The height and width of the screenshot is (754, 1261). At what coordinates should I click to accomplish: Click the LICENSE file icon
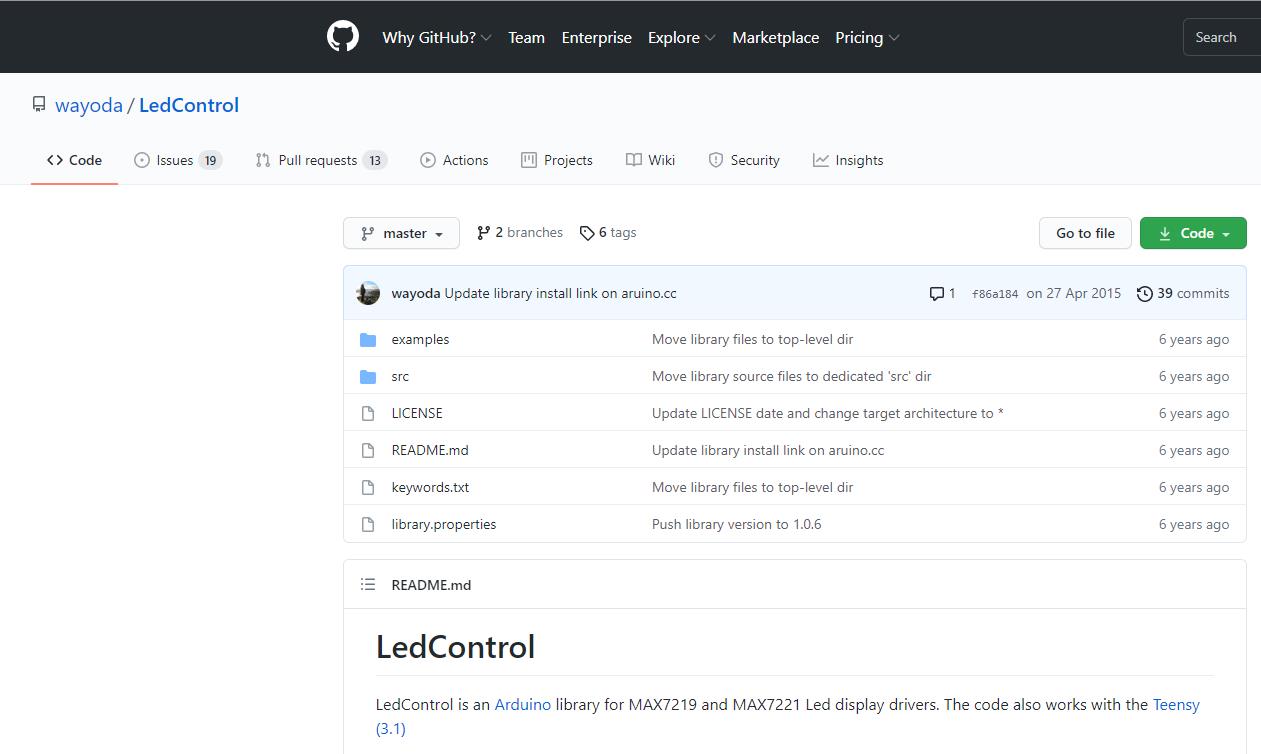pyautogui.click(x=368, y=413)
